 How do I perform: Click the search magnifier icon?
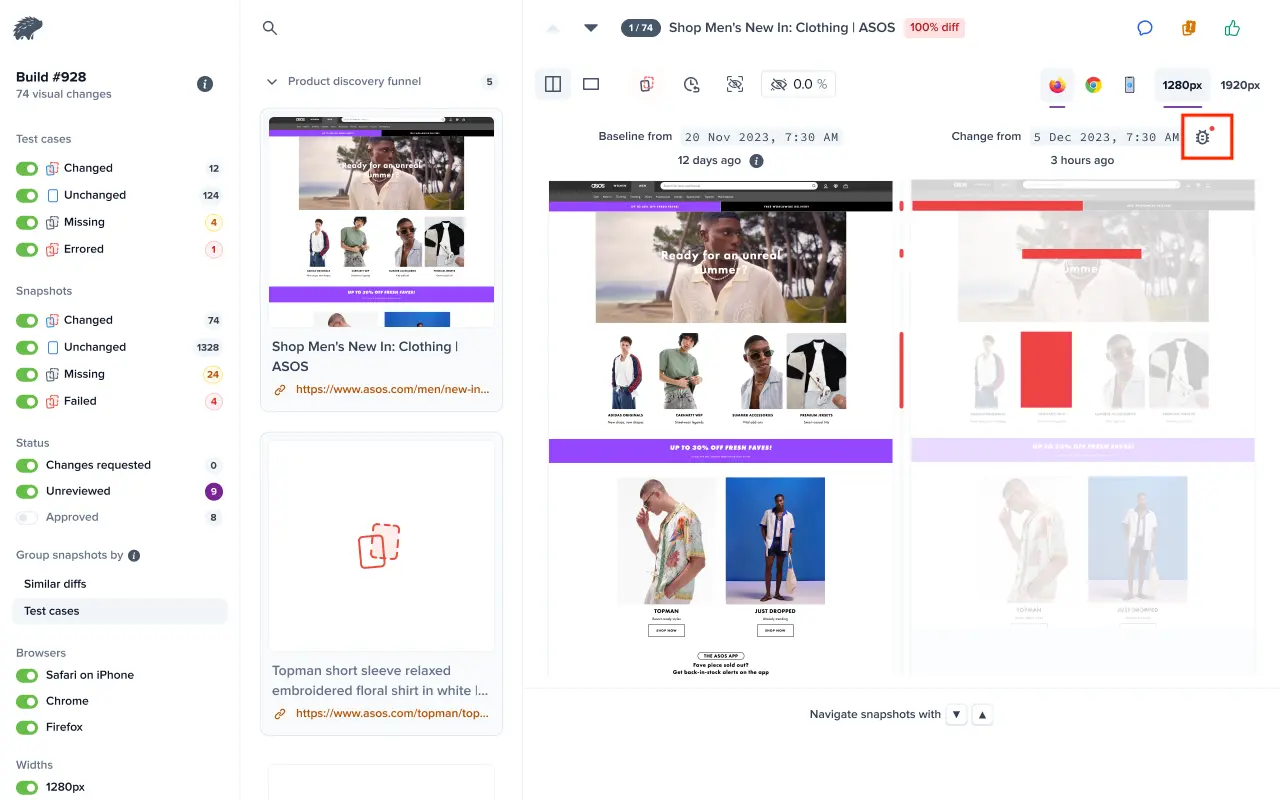[269, 28]
